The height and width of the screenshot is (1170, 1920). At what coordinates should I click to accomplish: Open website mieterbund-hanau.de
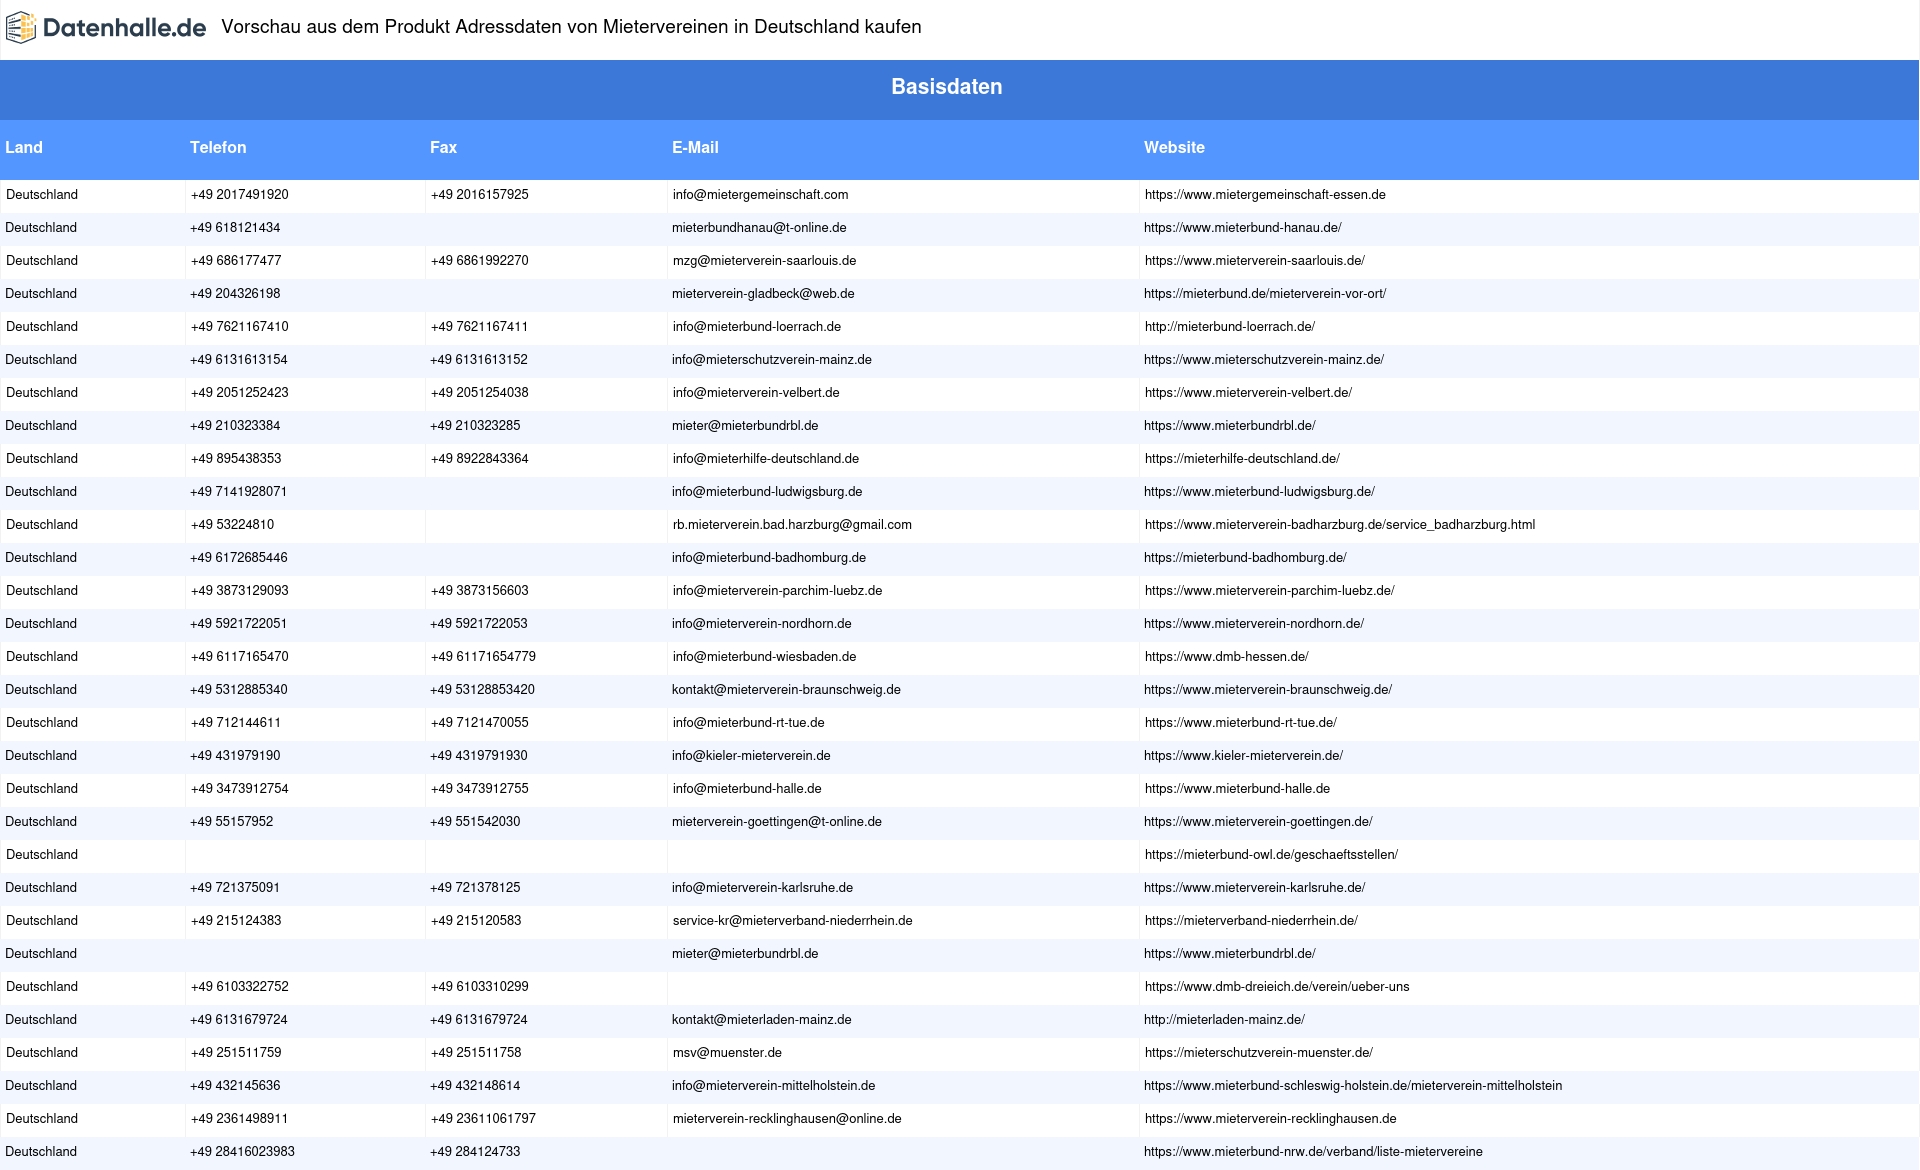pos(1243,228)
